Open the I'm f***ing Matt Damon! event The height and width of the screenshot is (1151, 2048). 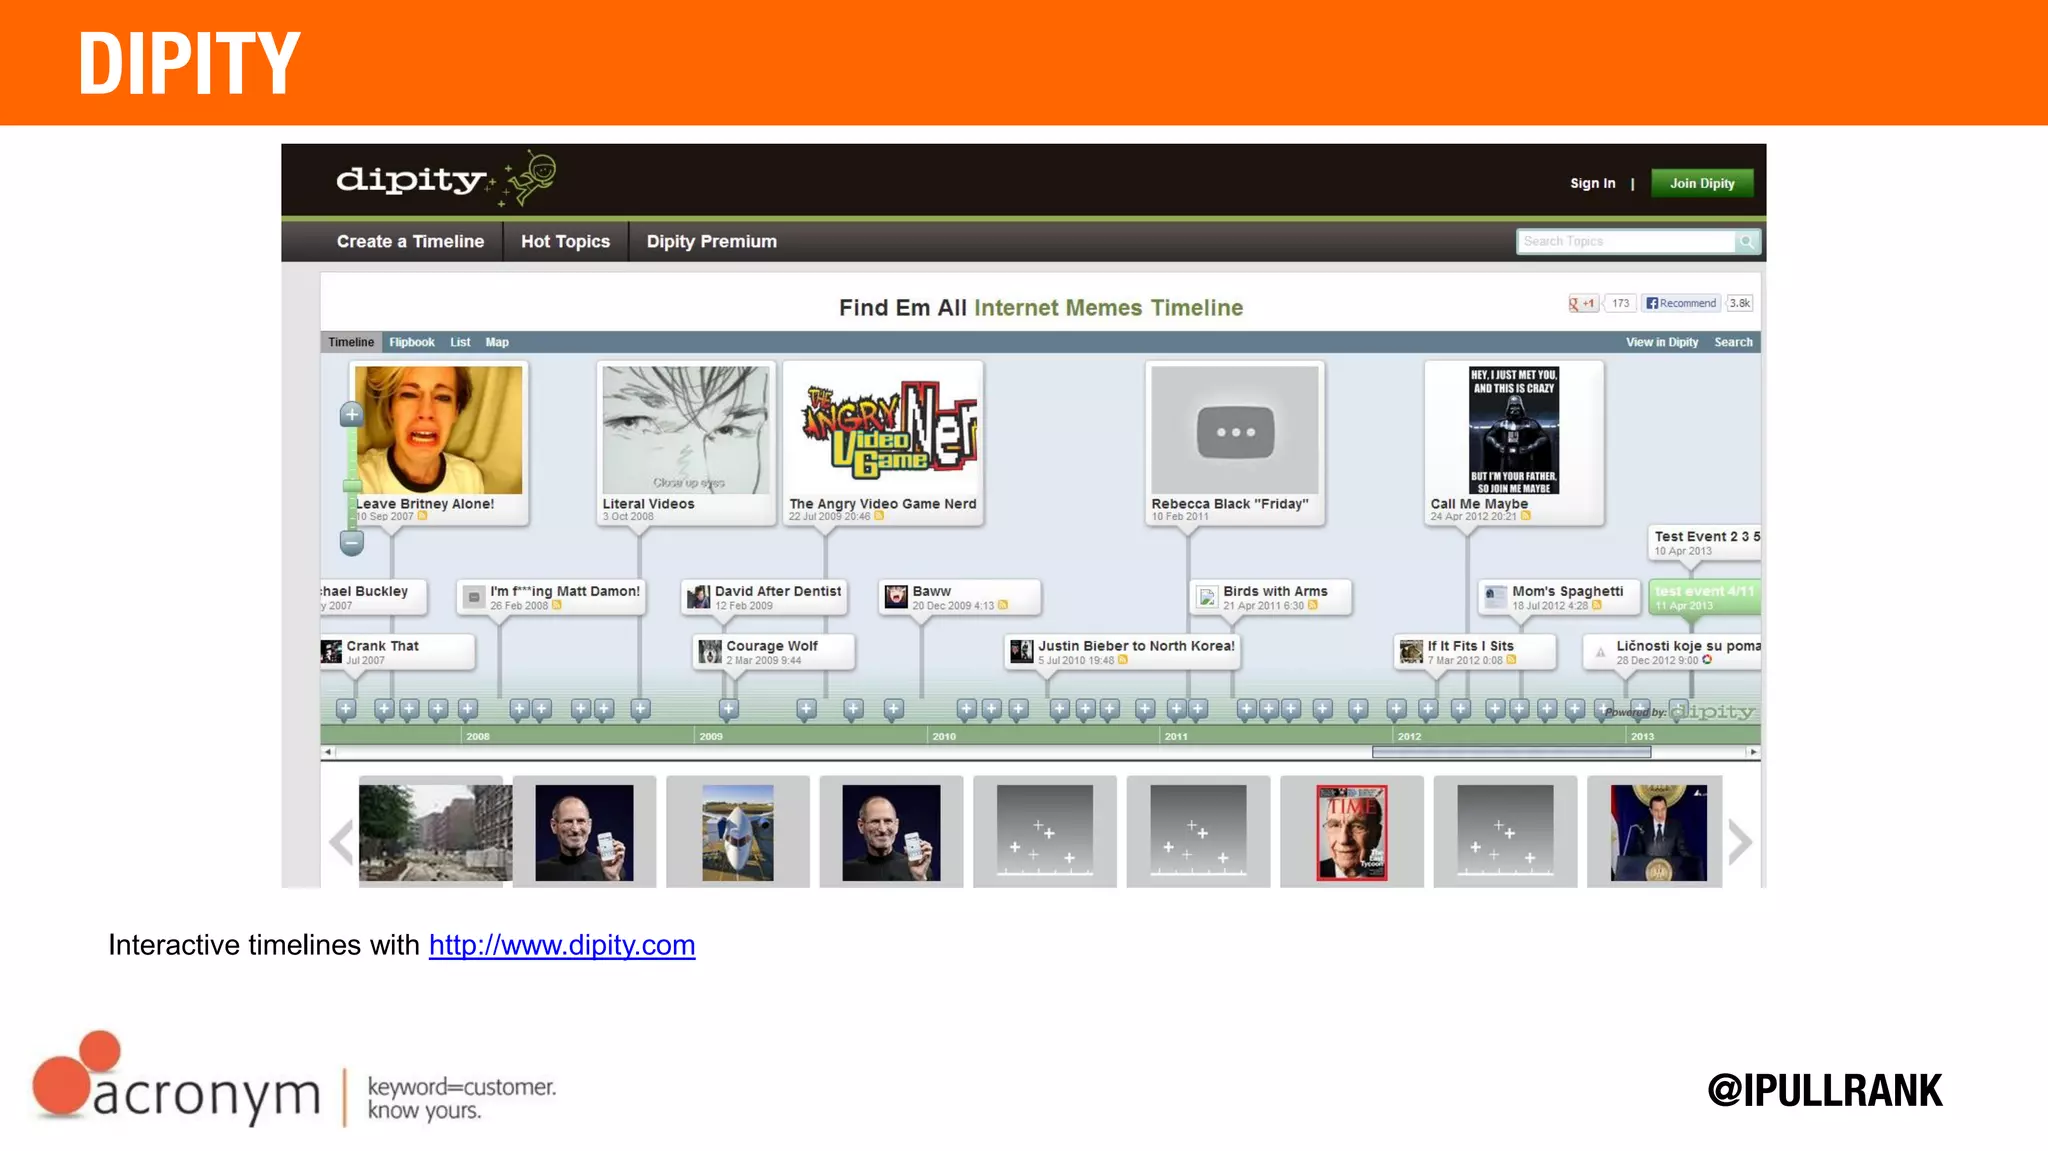551,597
